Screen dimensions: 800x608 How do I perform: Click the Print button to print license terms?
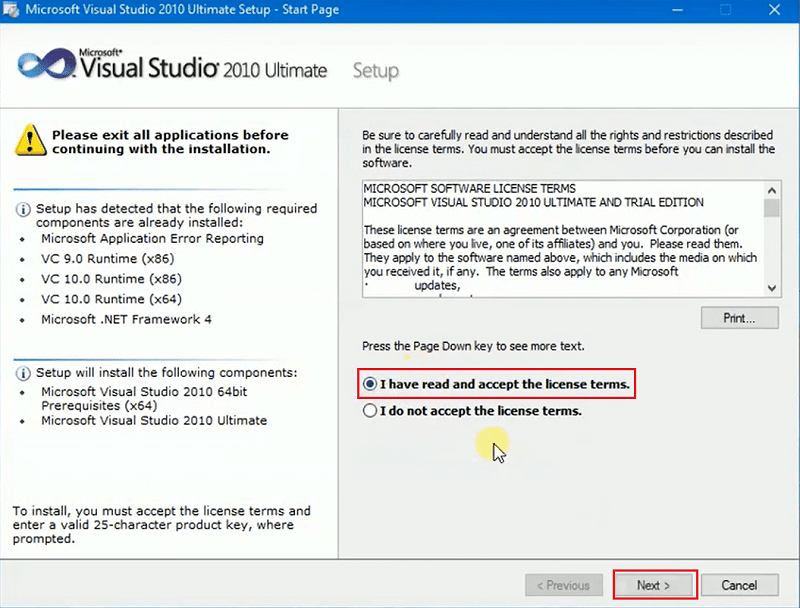click(x=740, y=317)
